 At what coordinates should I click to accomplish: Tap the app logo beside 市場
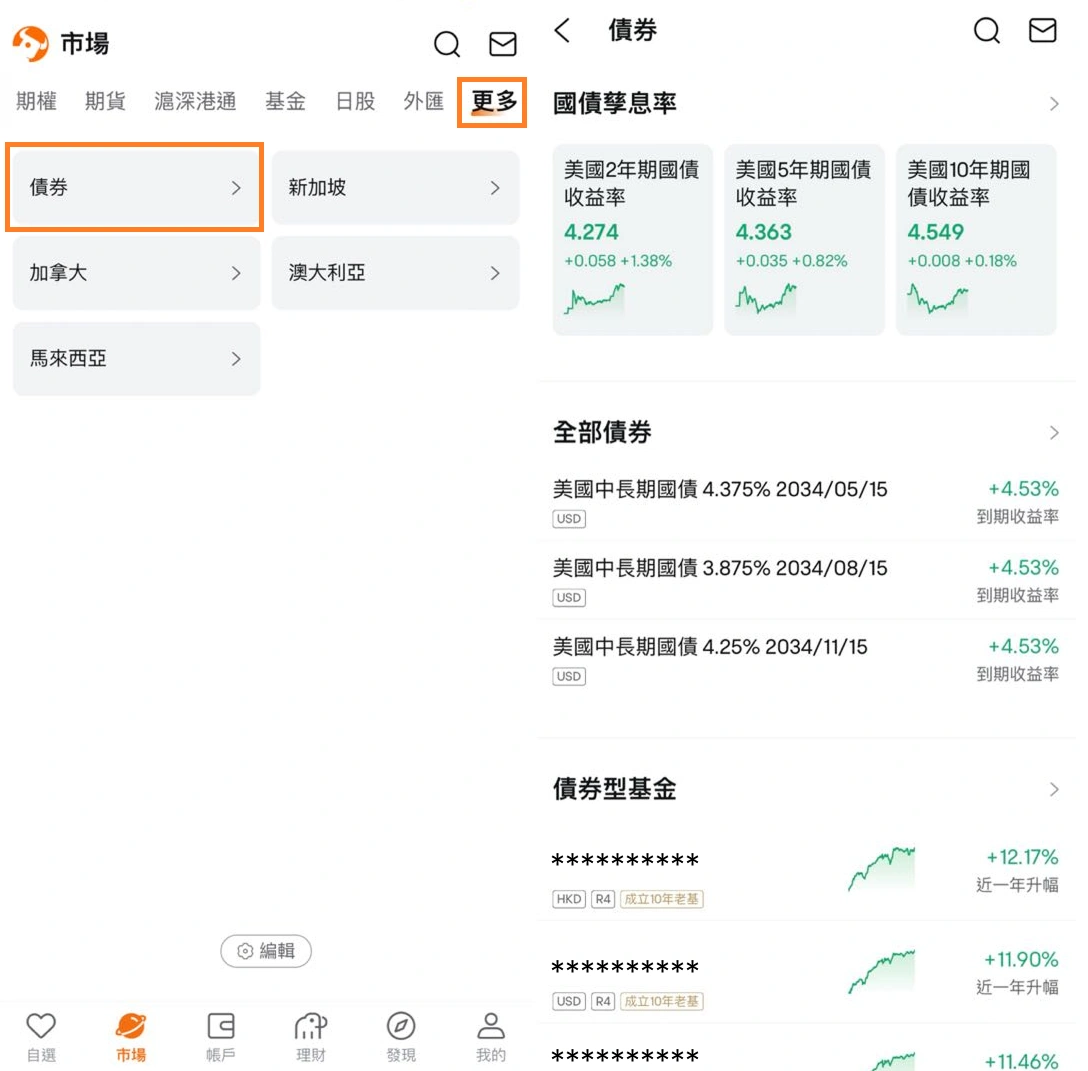pos(31,43)
